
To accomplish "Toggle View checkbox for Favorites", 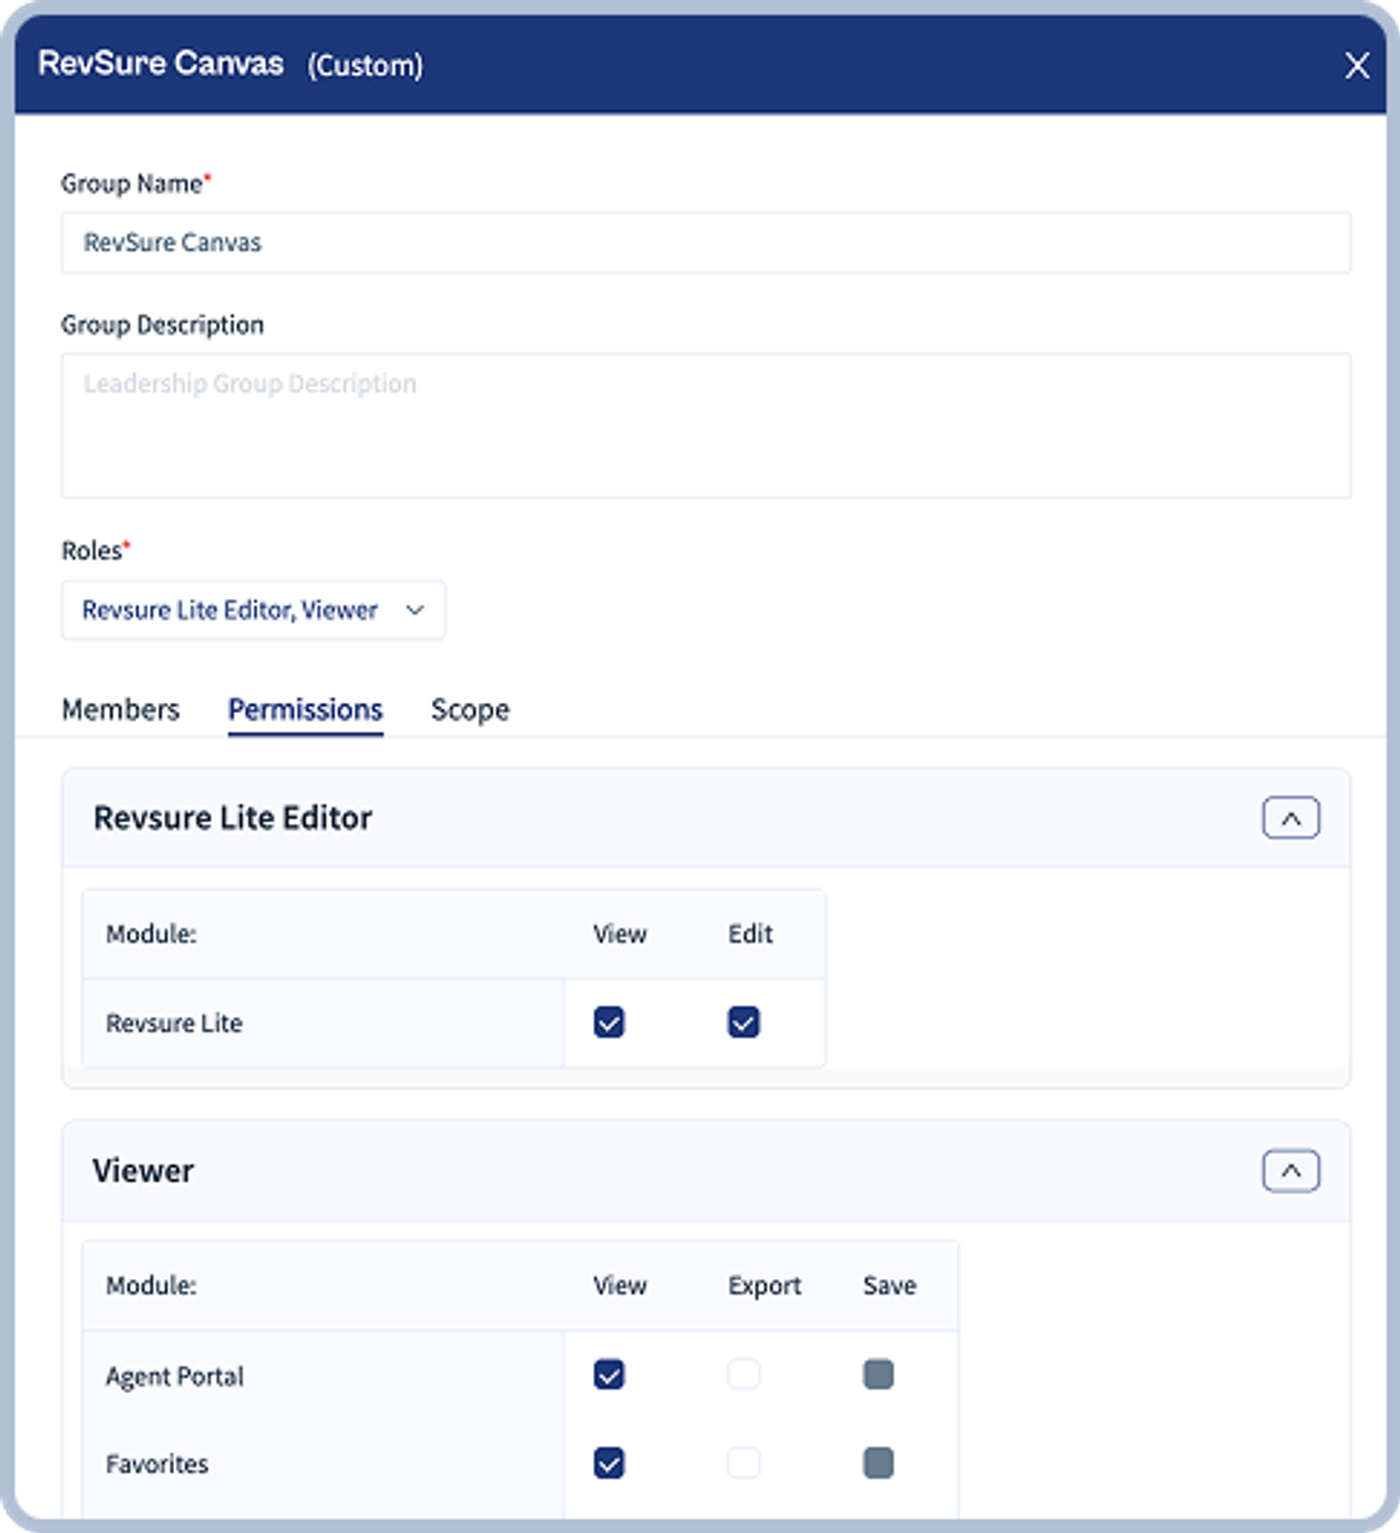I will click(609, 1463).
